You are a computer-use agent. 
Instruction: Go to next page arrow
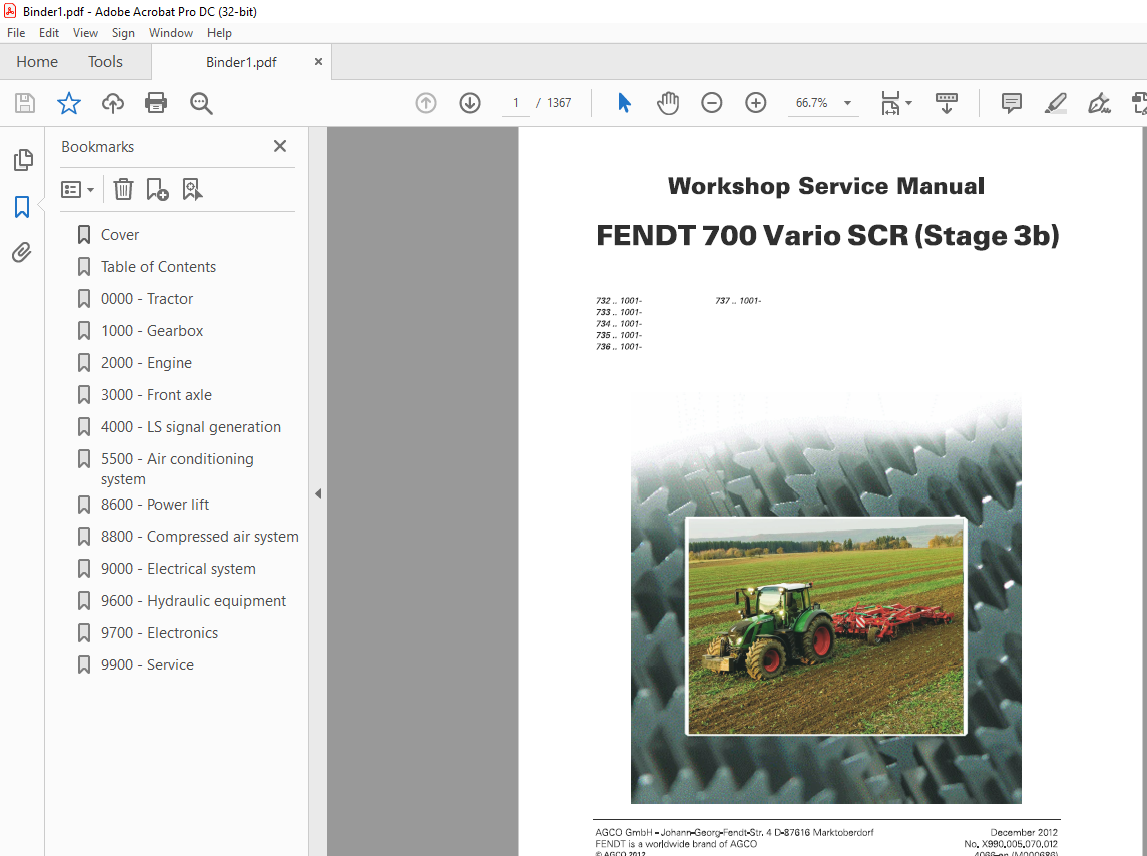pyautogui.click(x=470, y=103)
